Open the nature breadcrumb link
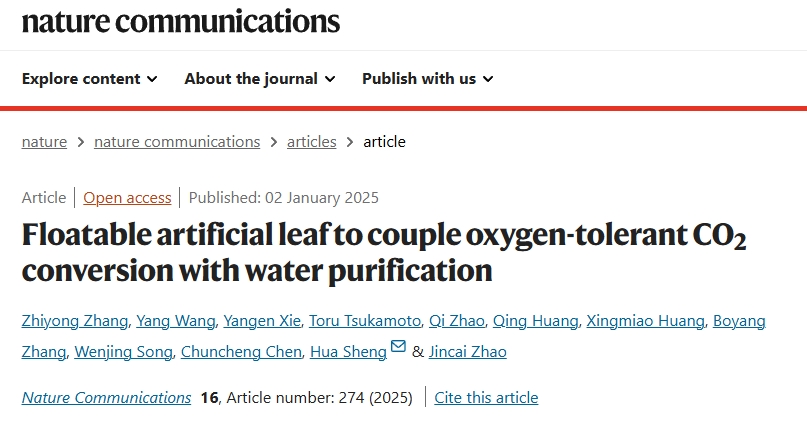The width and height of the screenshot is (807, 426). [44, 141]
